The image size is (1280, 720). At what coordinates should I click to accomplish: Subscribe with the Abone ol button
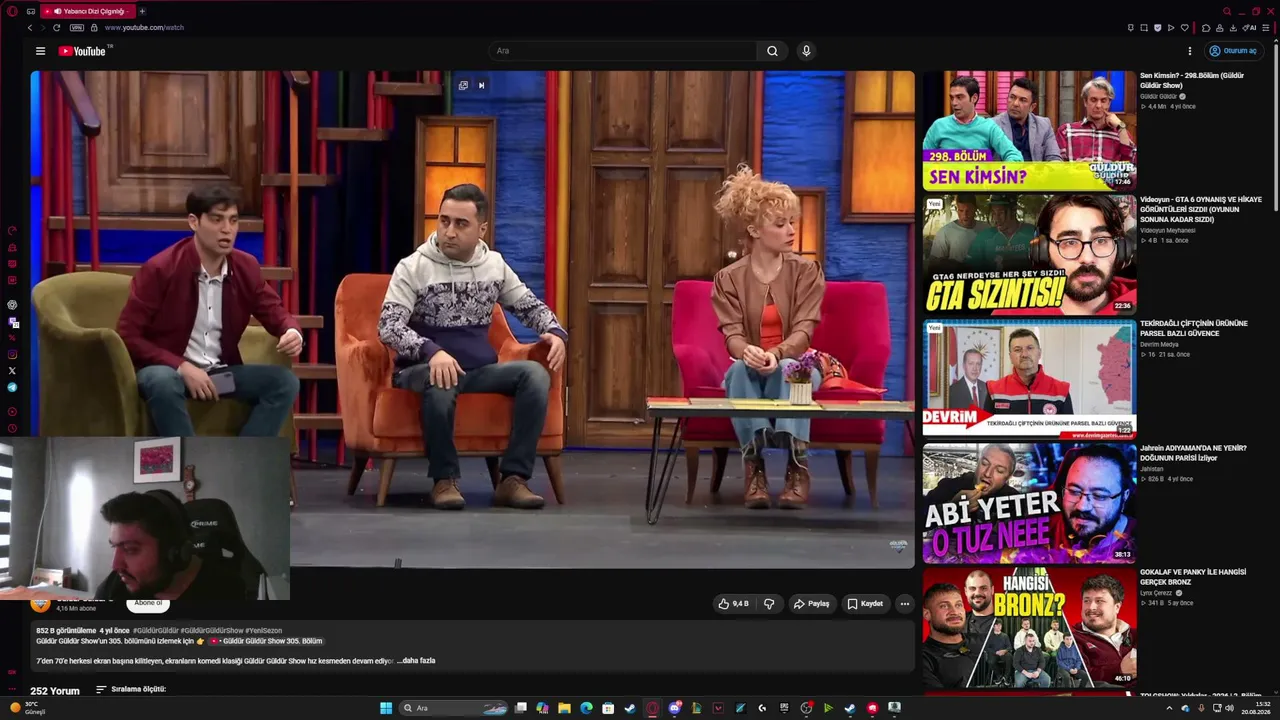pos(148,603)
